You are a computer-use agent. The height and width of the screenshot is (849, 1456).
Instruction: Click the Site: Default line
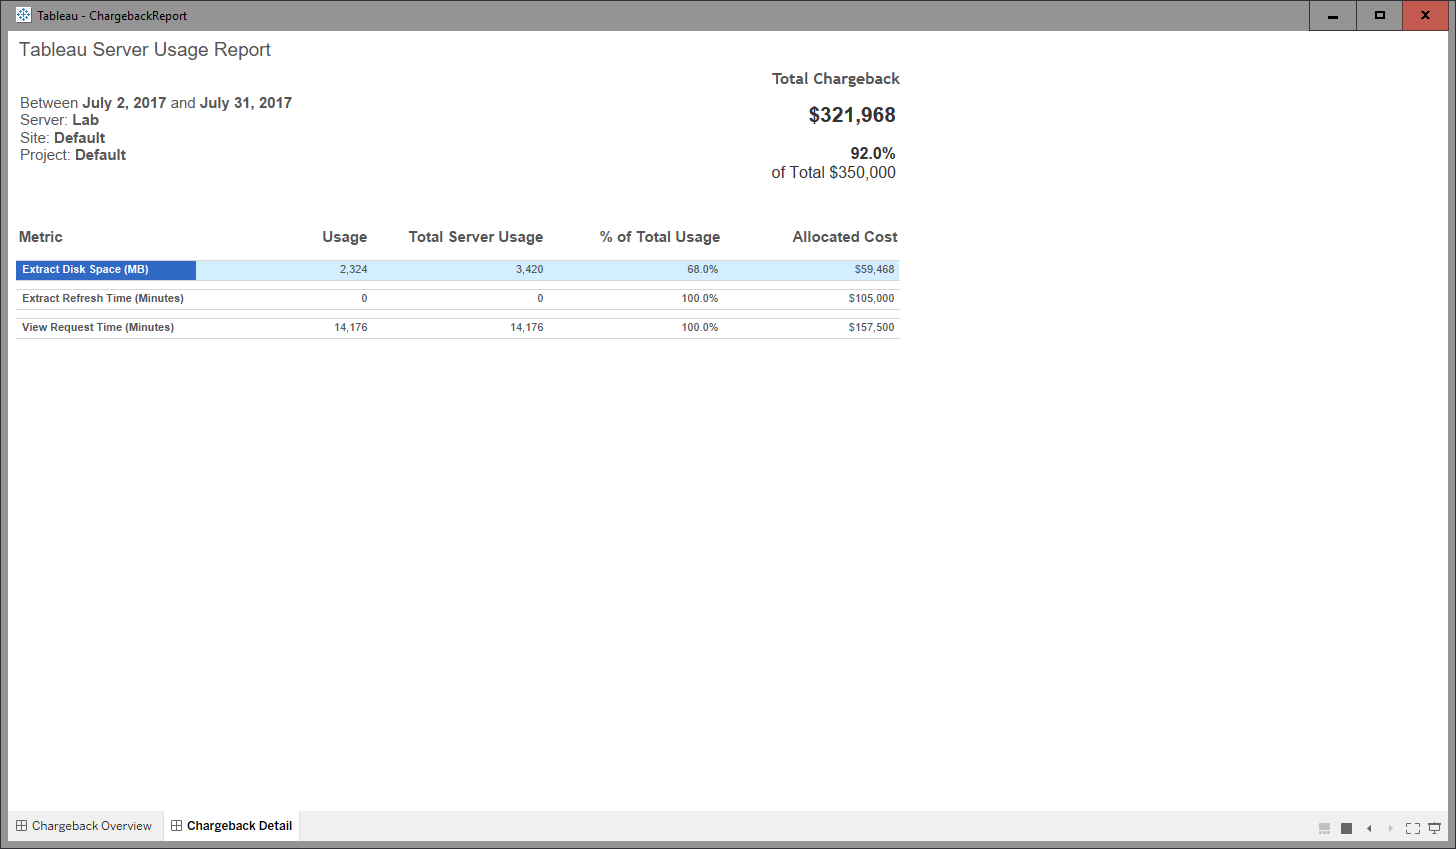click(x=63, y=138)
